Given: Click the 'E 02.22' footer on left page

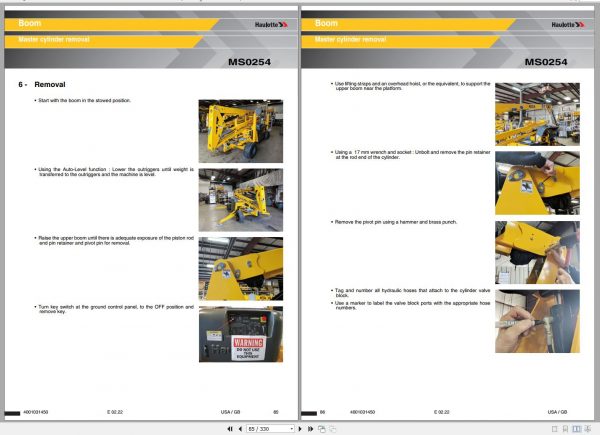Looking at the screenshot, I should 115,412.
